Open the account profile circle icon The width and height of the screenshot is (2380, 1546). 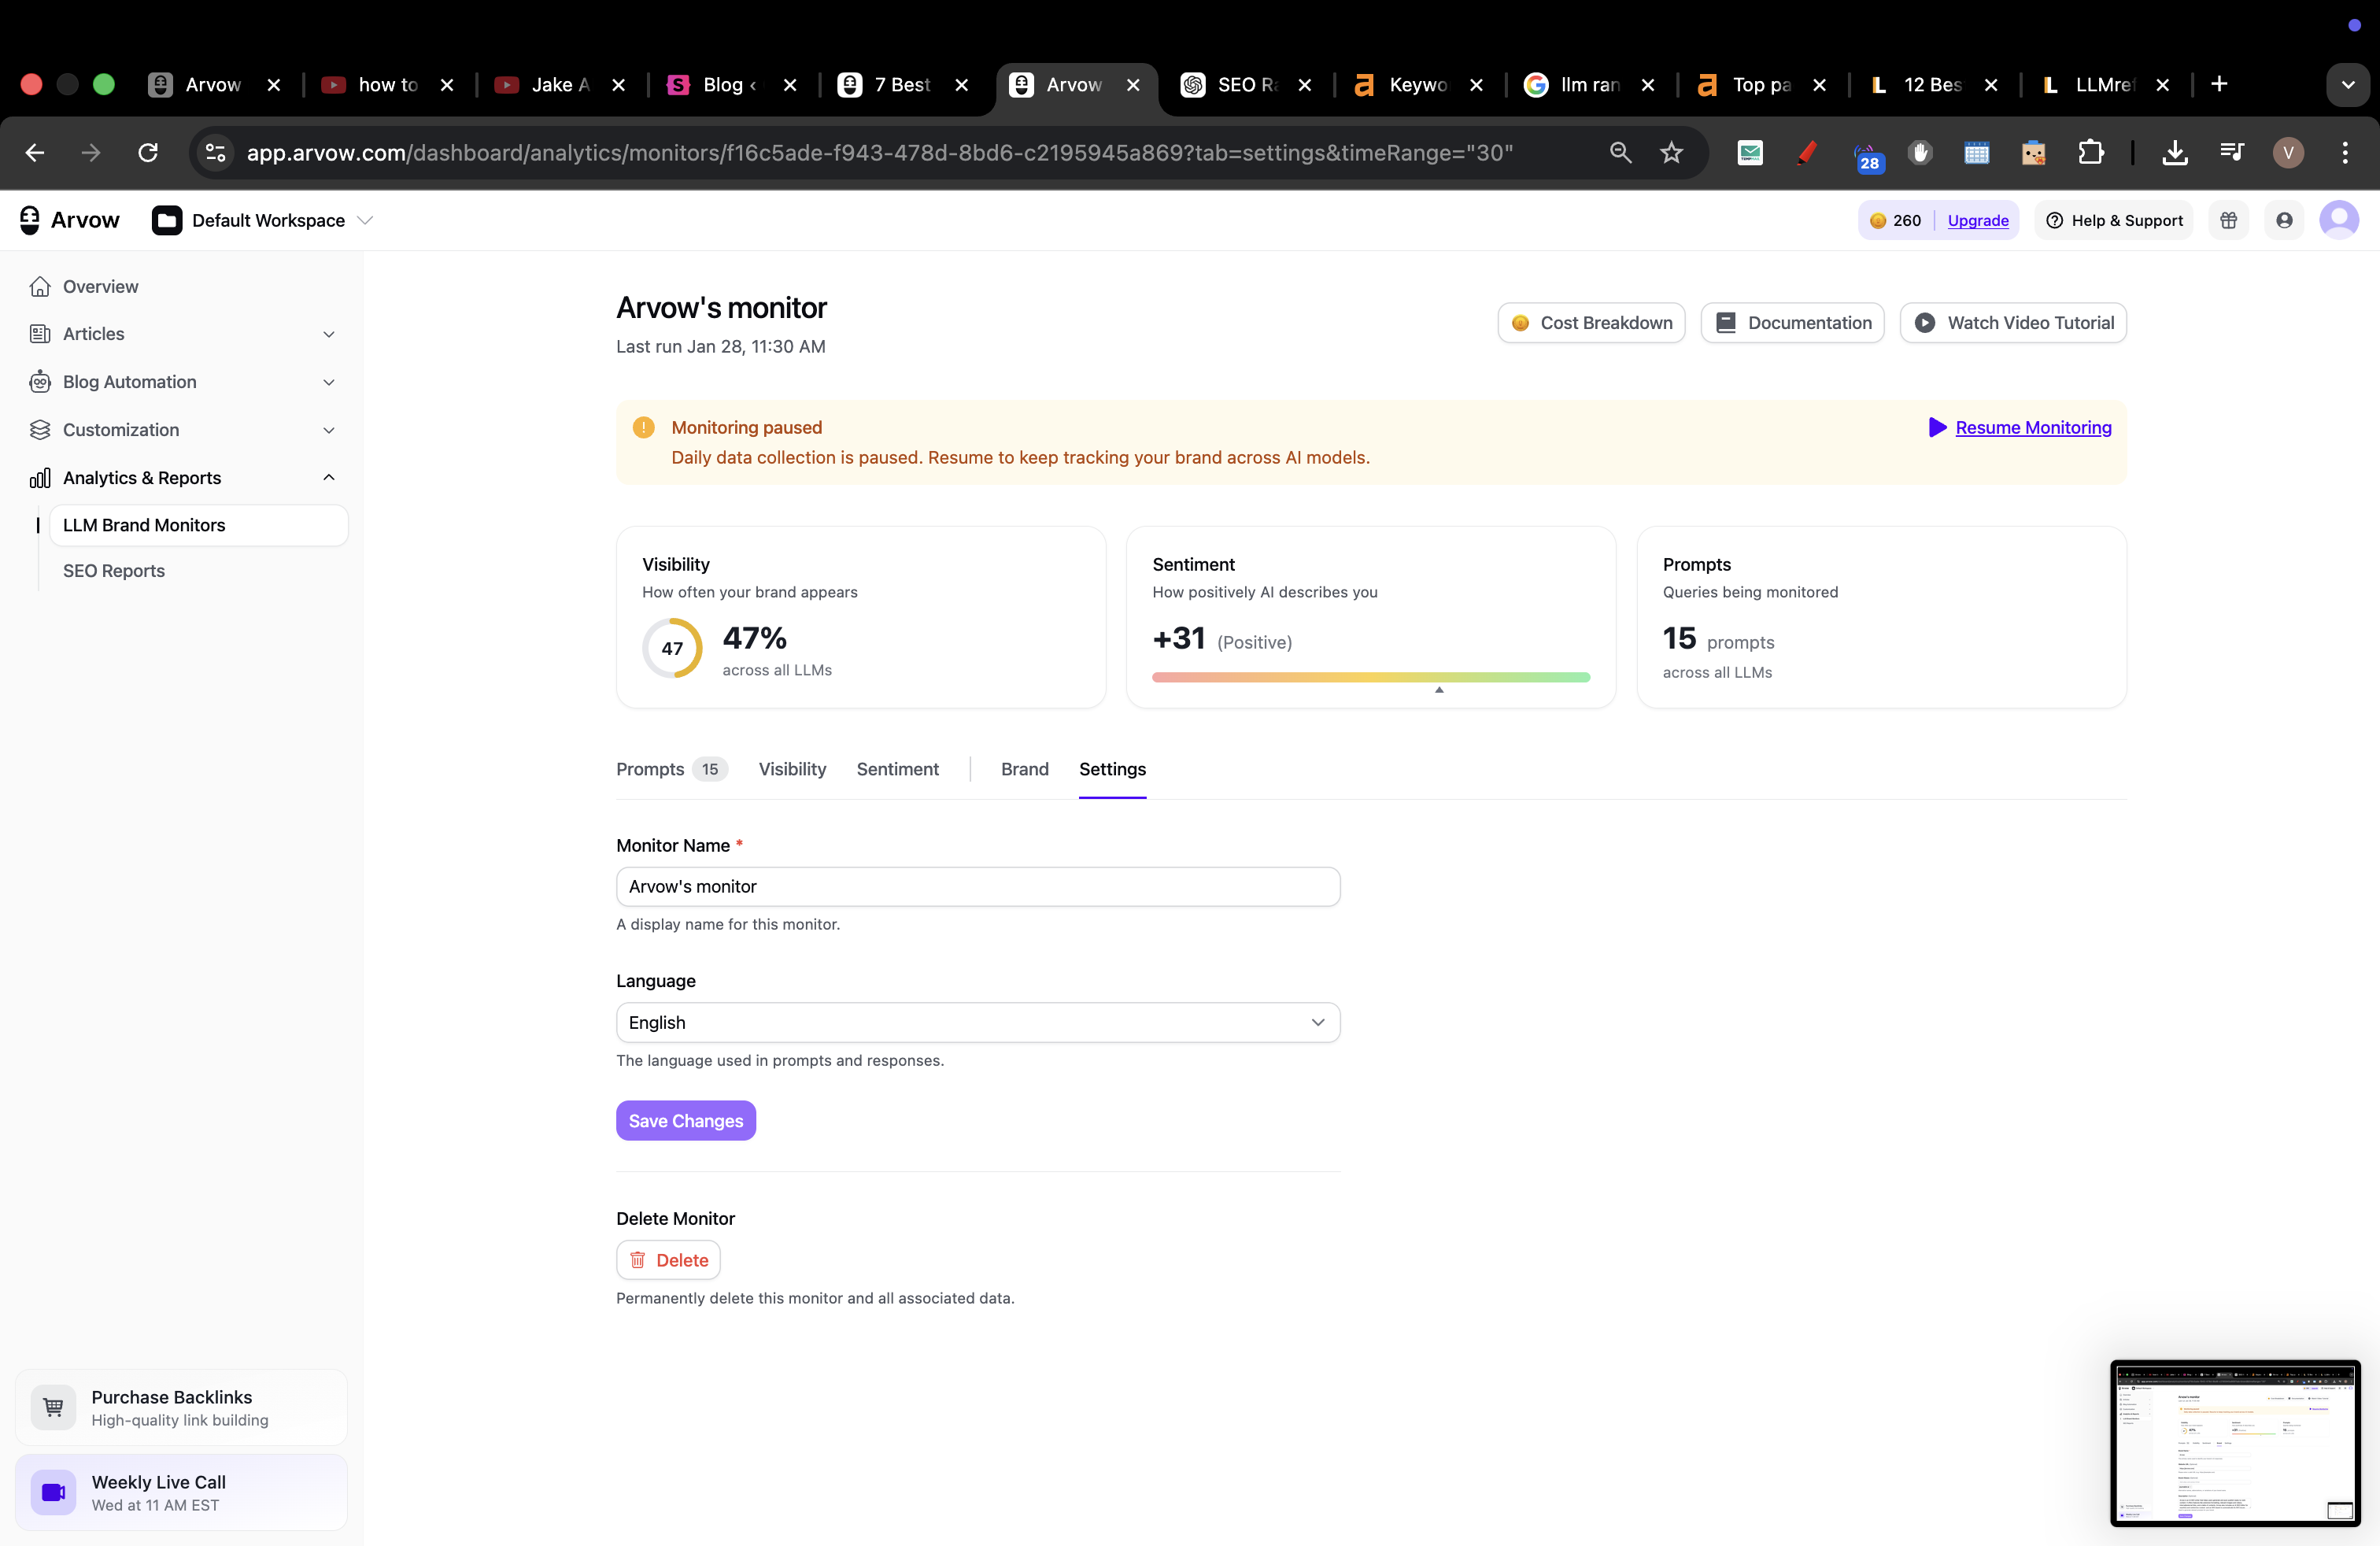point(2284,220)
